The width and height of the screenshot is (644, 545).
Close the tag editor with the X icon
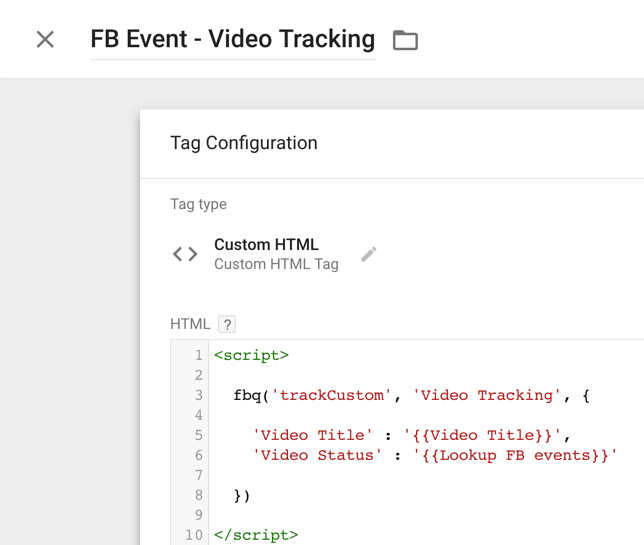(45, 39)
